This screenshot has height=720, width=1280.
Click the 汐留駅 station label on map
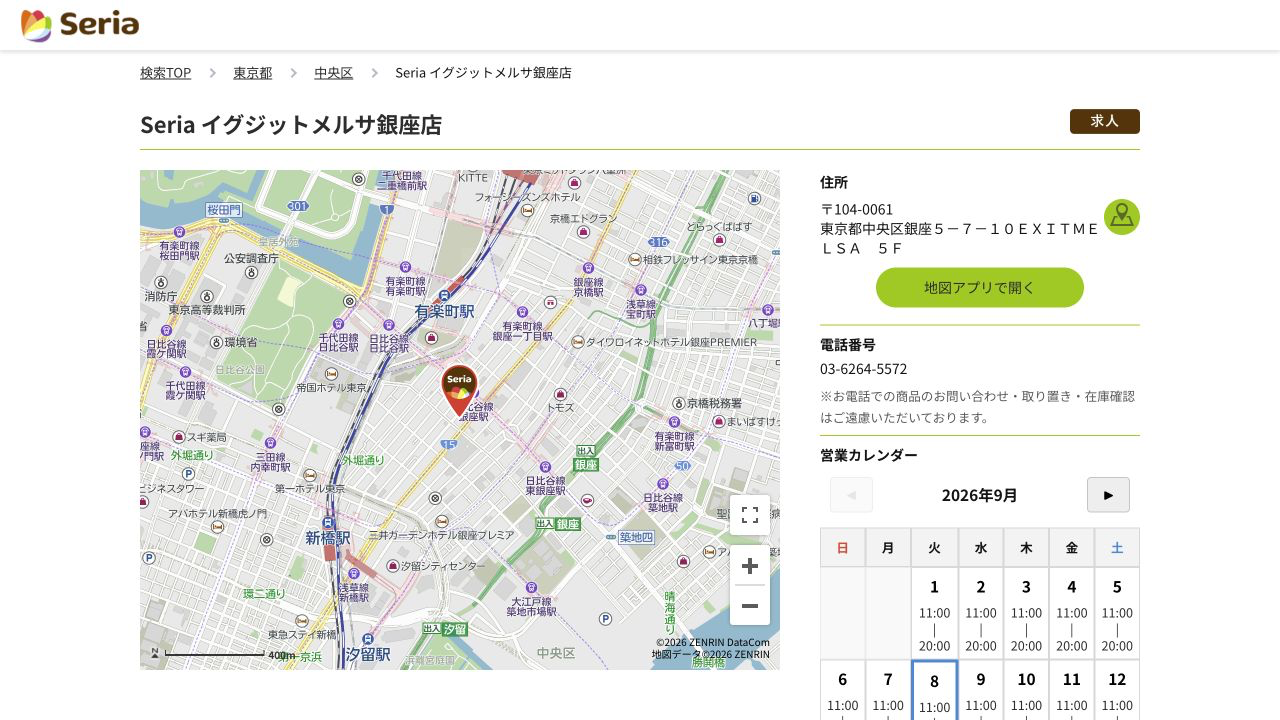(368, 654)
